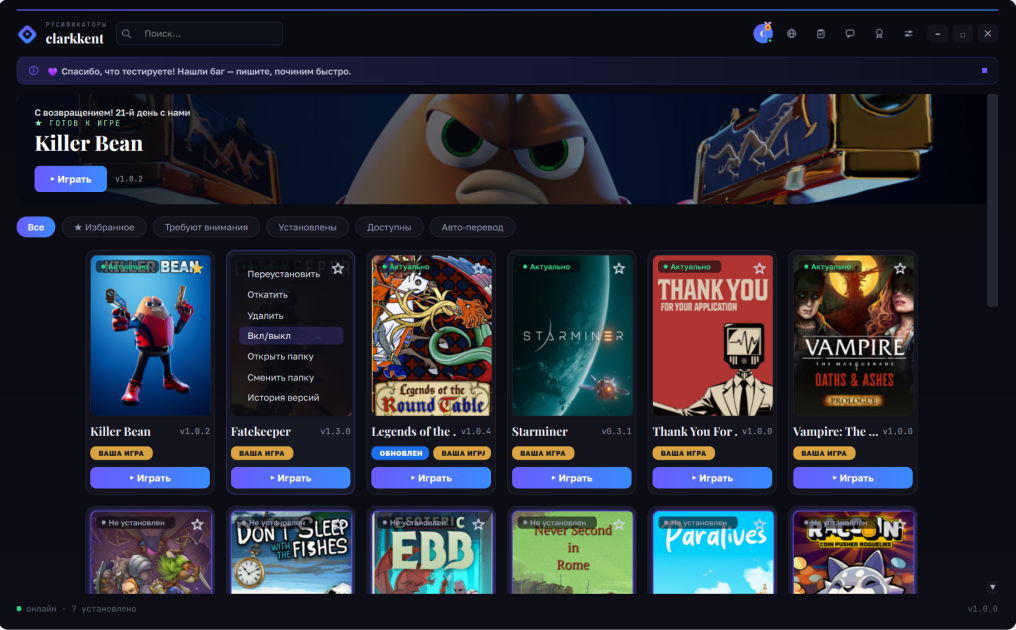Image resolution: width=1016 pixels, height=630 pixels.
Task: Toggle favorite star on Fatekeeper card
Action: coord(338,268)
